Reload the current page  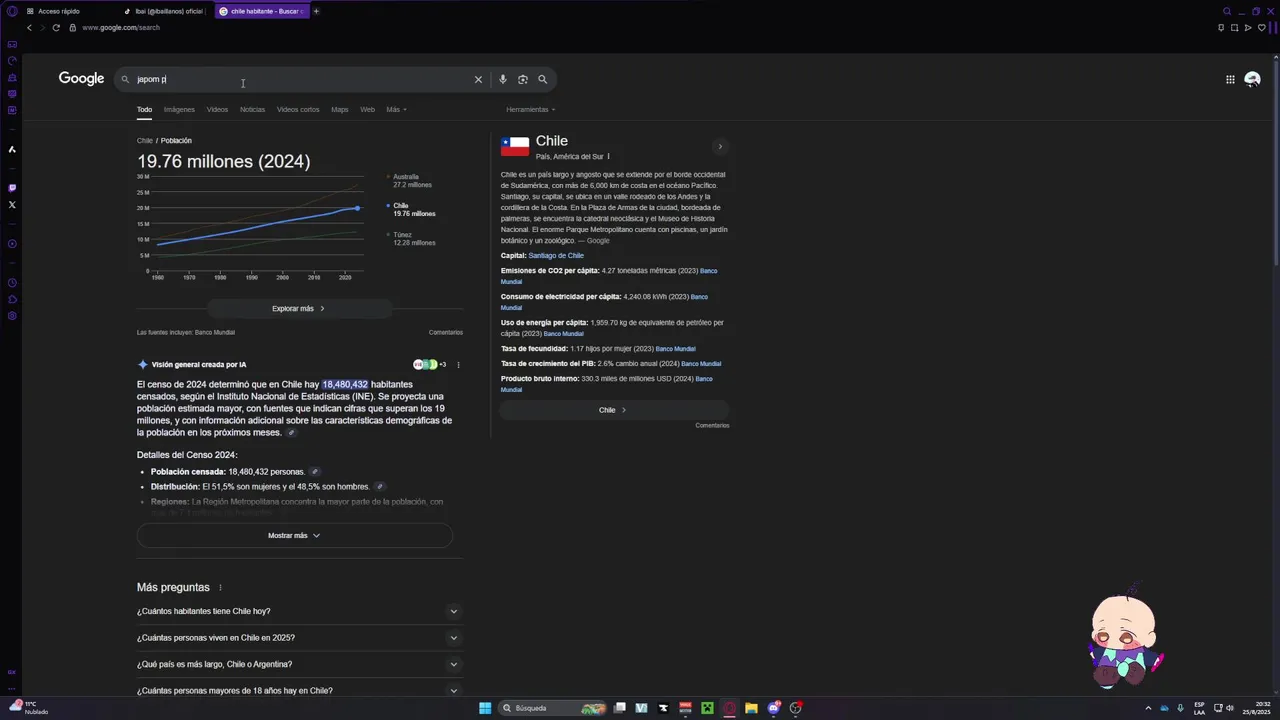click(56, 28)
